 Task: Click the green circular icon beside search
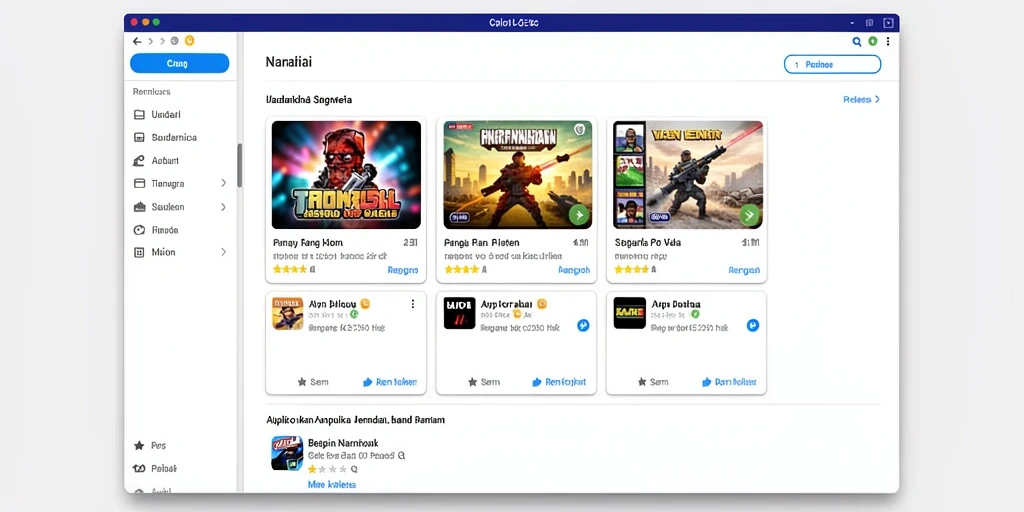pos(872,42)
